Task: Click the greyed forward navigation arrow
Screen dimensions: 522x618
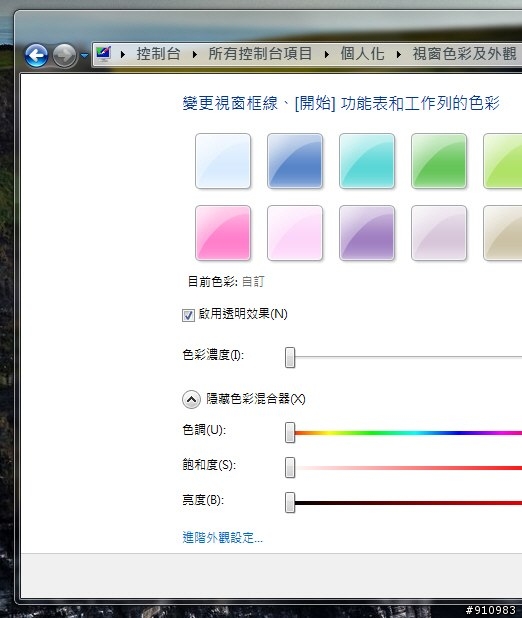Action: point(65,55)
